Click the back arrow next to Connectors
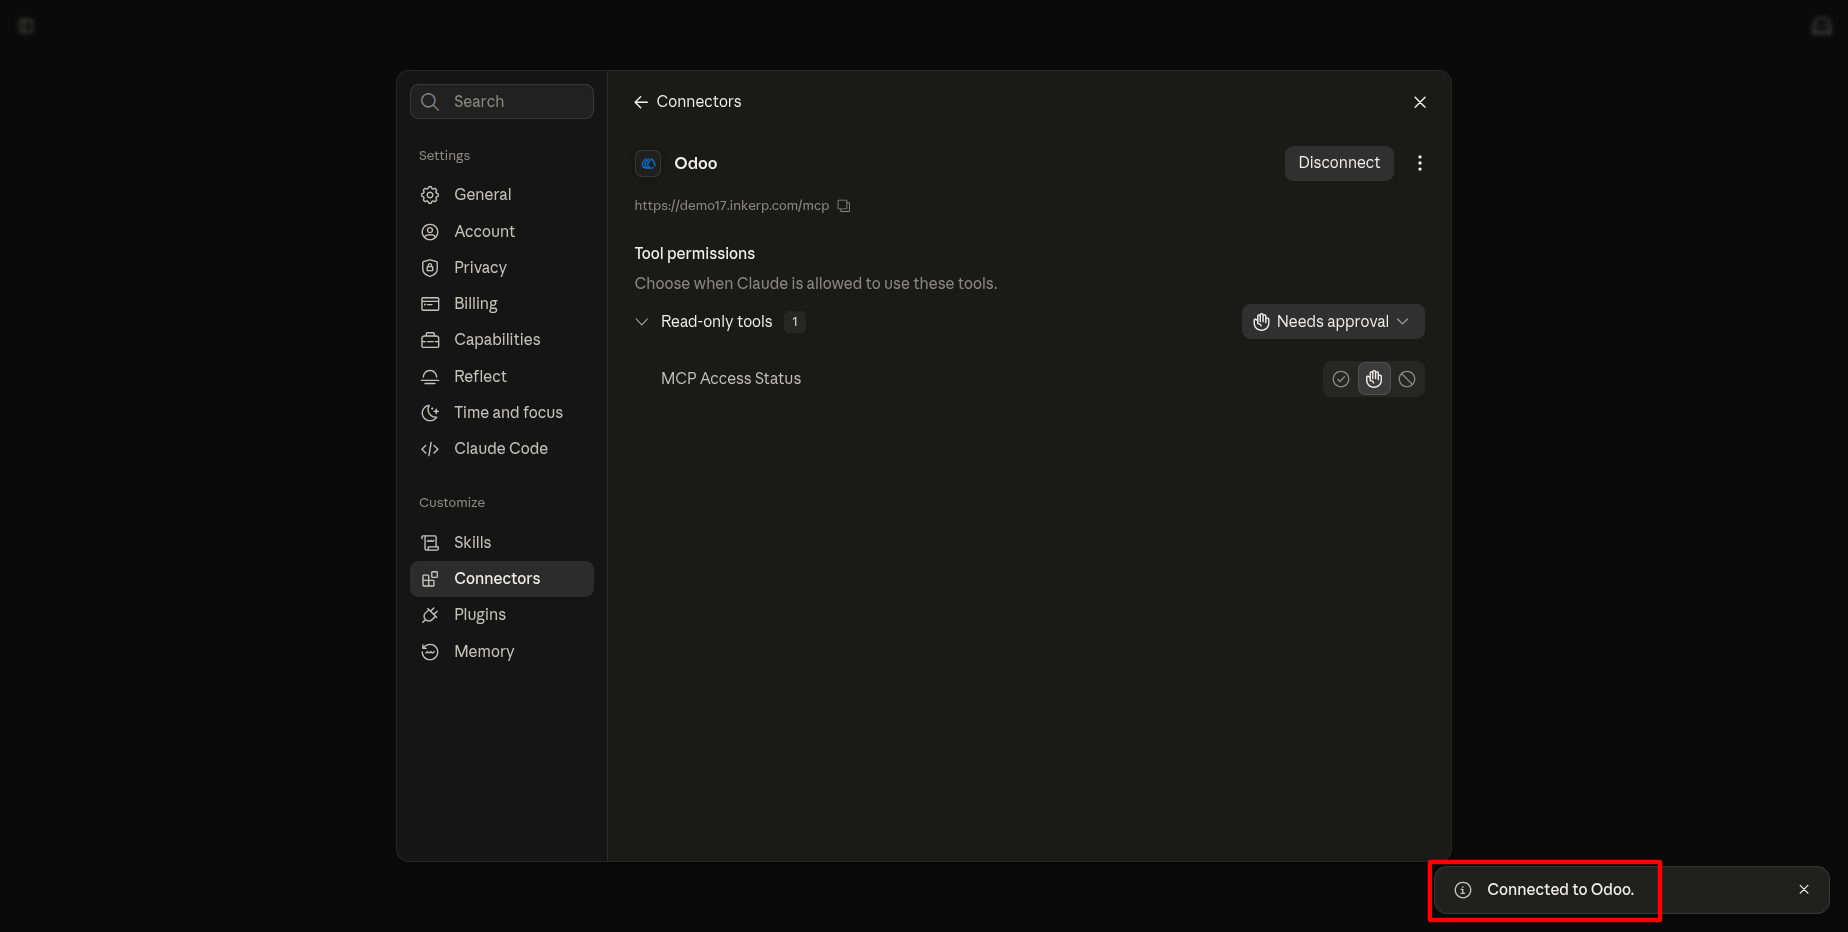The width and height of the screenshot is (1848, 932). (641, 102)
